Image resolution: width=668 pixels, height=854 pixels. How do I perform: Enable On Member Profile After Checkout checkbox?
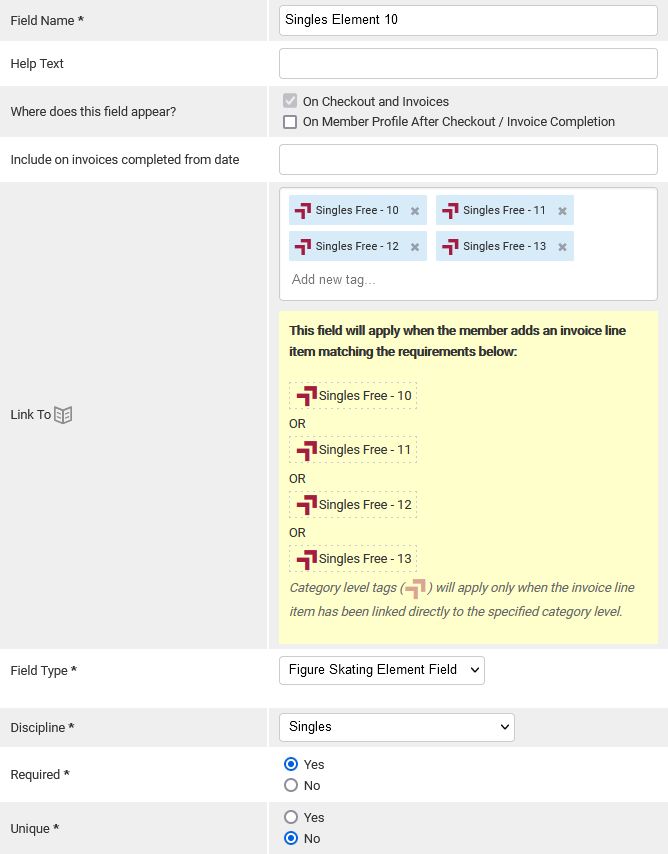[x=290, y=122]
